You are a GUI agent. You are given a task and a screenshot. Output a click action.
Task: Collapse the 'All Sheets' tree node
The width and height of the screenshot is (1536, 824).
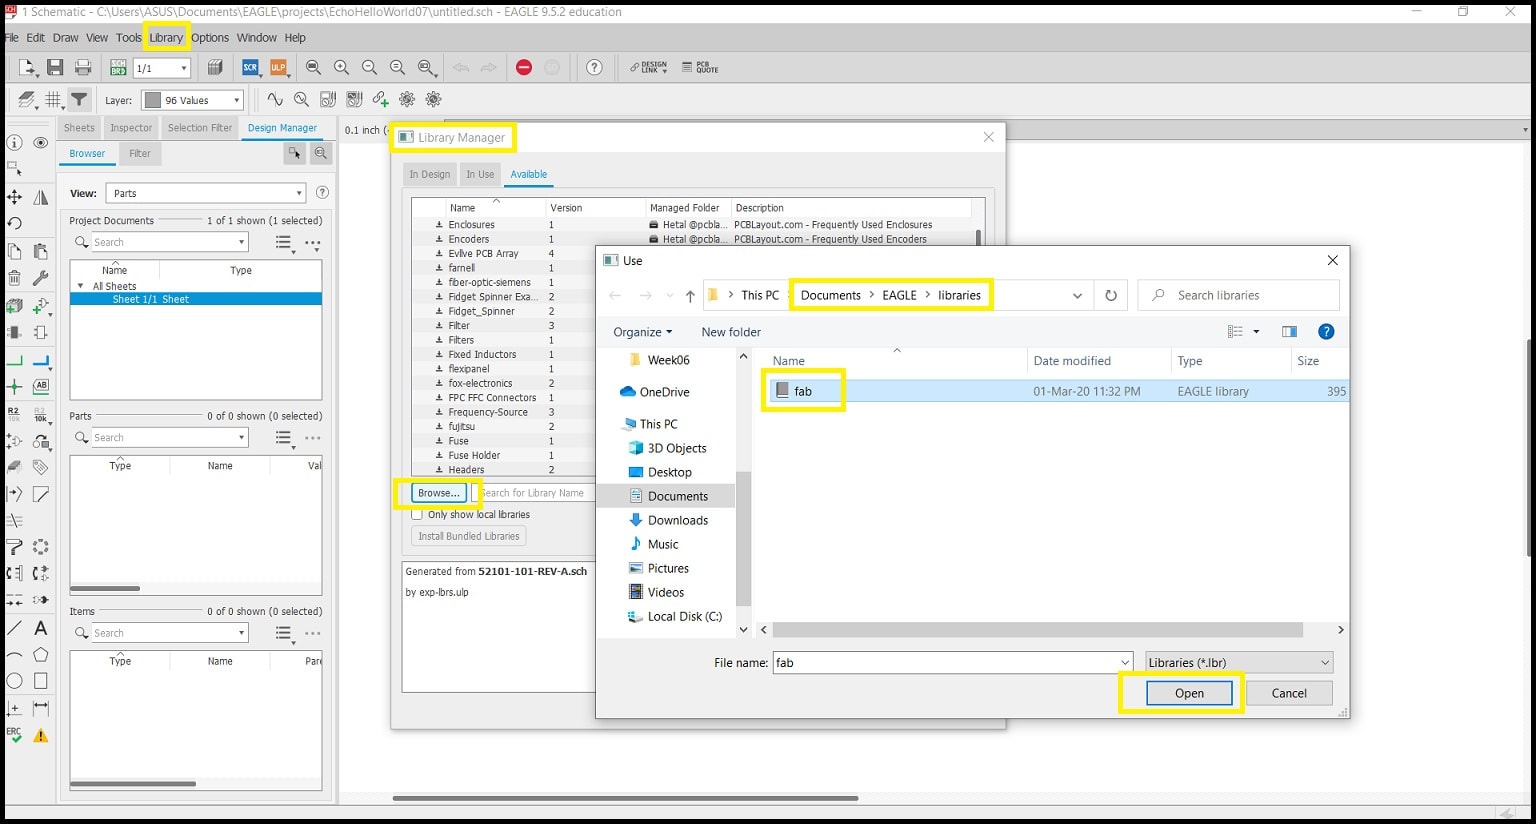pos(81,286)
